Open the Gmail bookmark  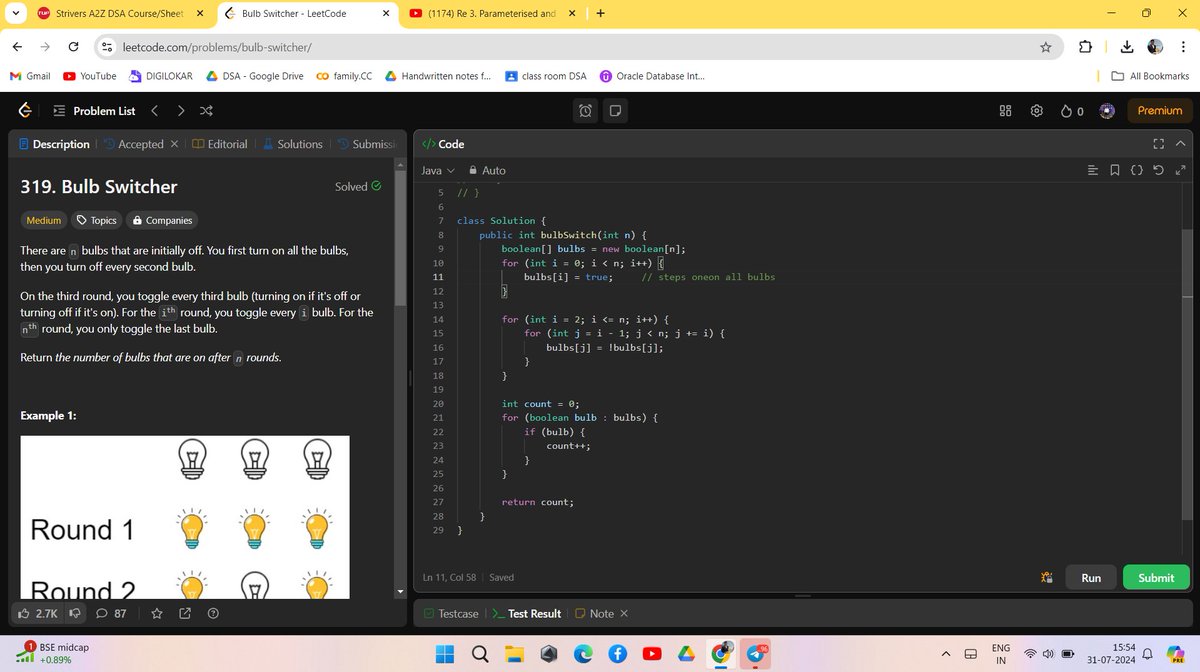(30, 76)
